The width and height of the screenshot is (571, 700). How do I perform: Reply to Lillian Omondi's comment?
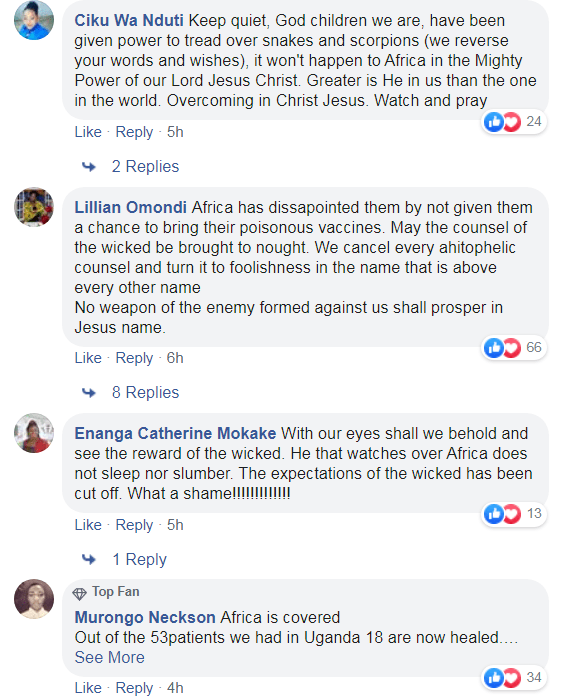(x=134, y=358)
